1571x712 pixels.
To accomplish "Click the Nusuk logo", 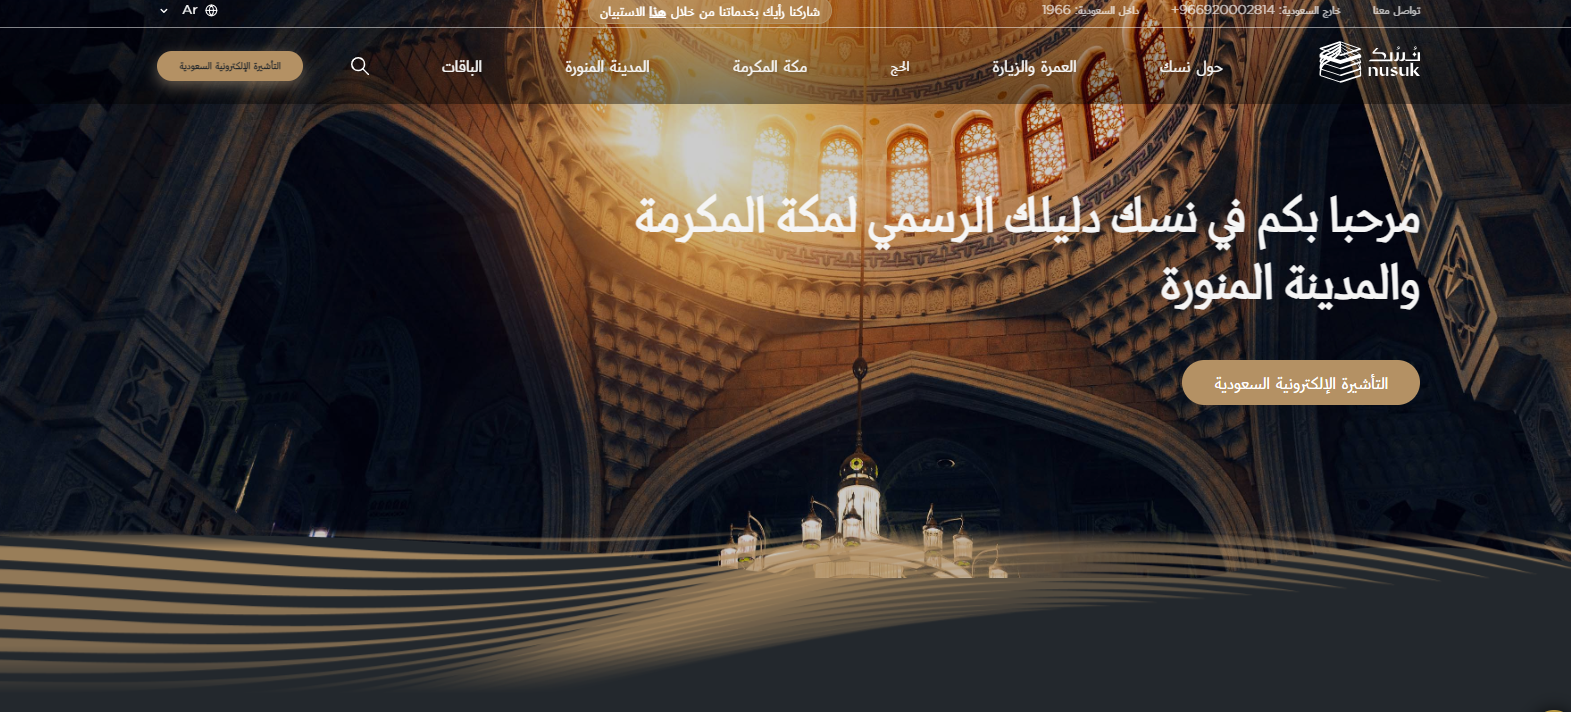I will [1368, 62].
